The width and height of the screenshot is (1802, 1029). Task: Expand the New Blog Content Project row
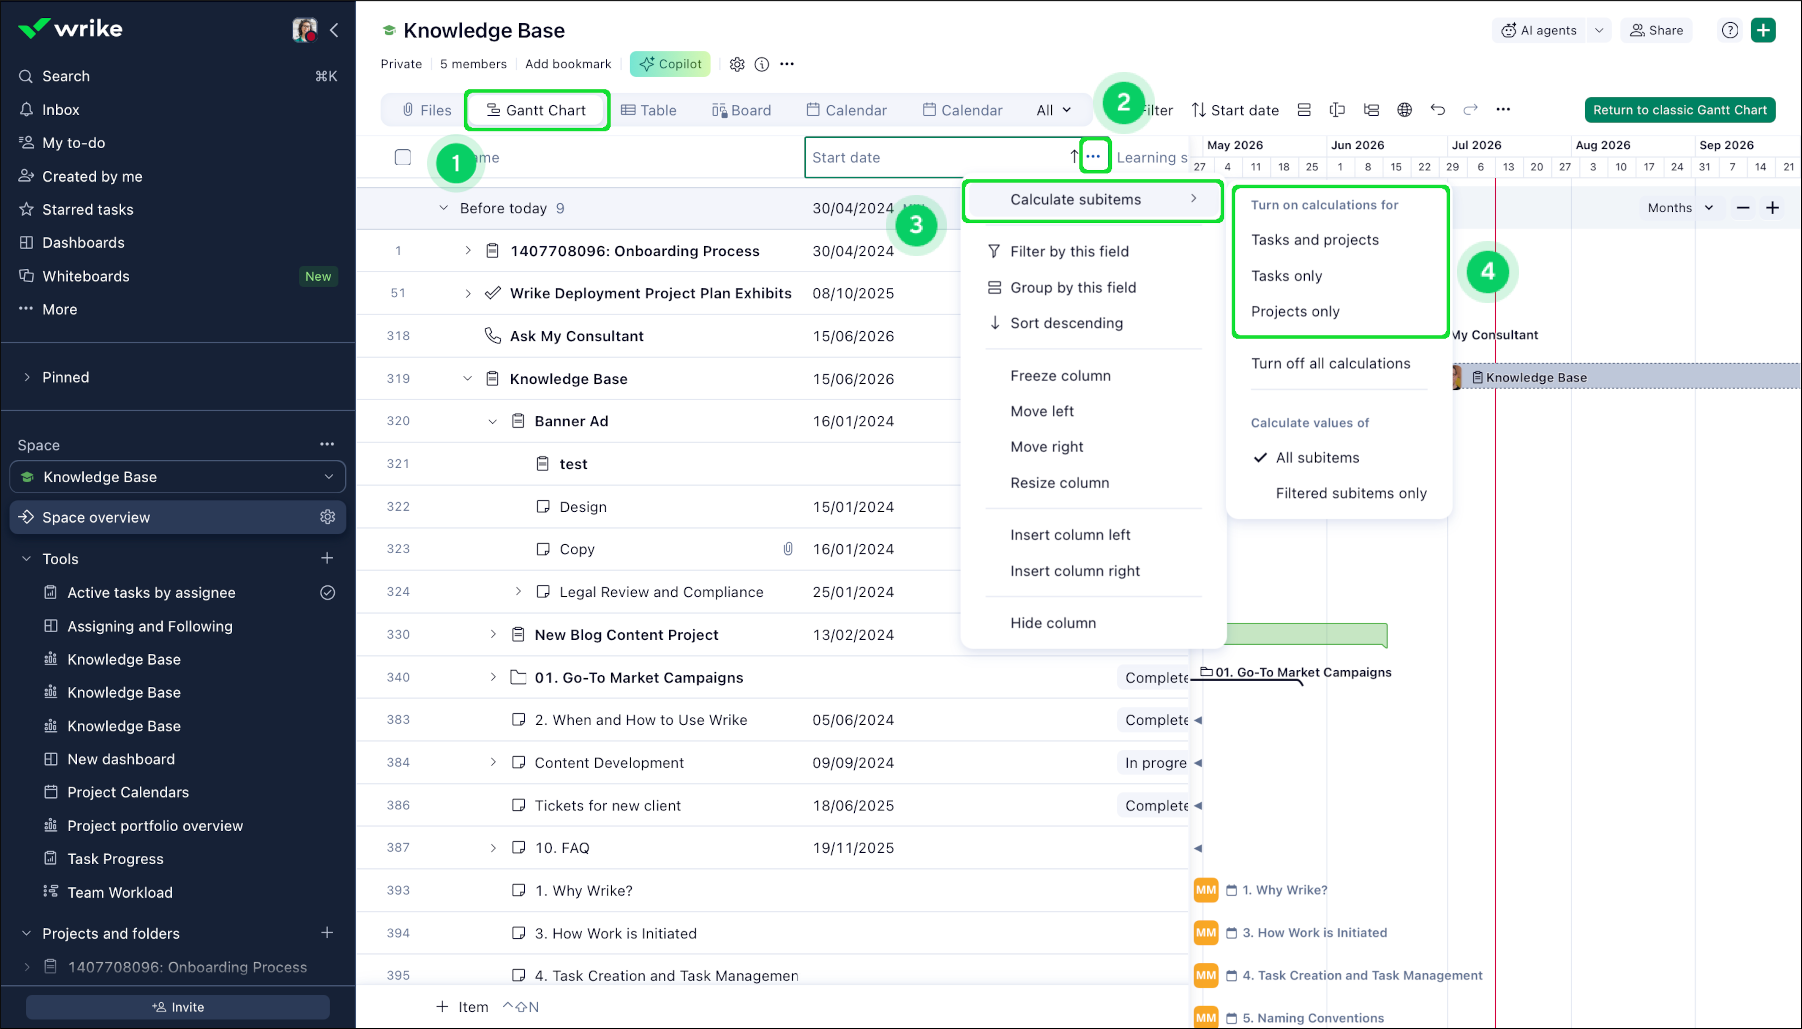coord(493,635)
